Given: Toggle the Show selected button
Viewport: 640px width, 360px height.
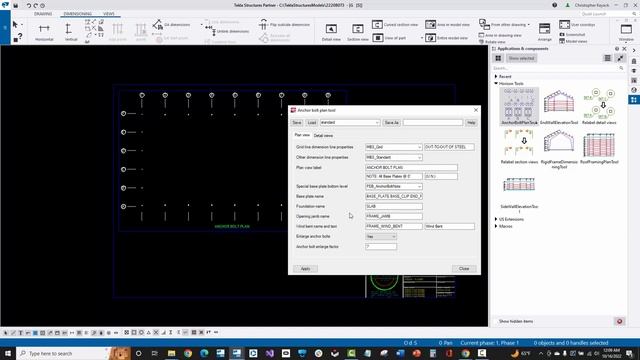Looking at the screenshot, I should [x=521, y=58].
